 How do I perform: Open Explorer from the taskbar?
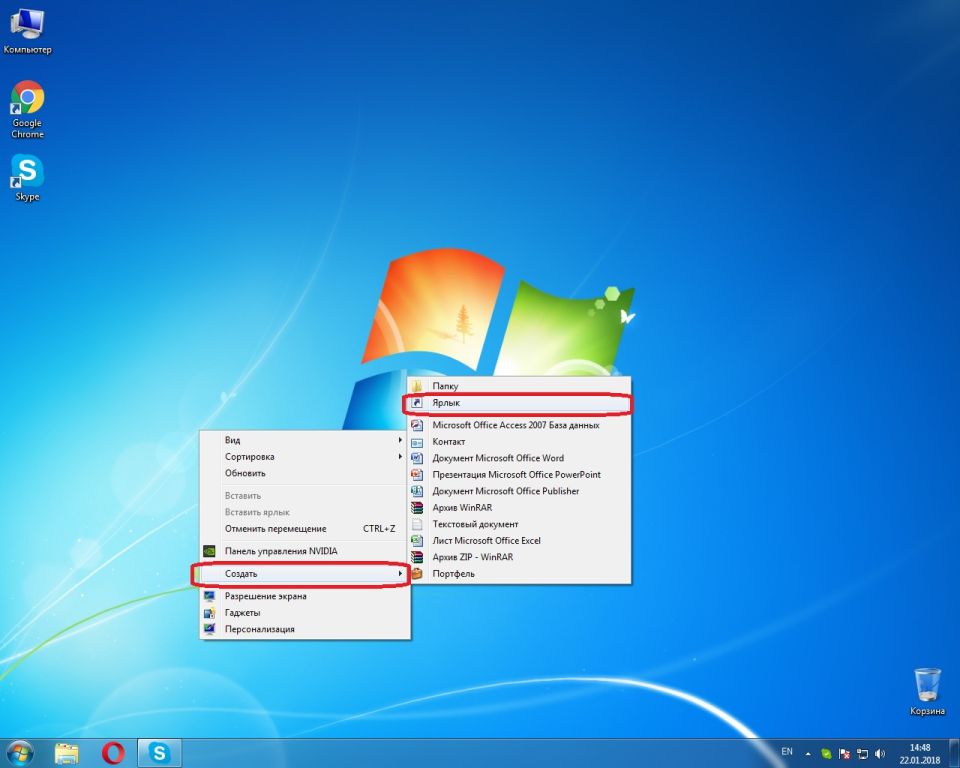(67, 753)
